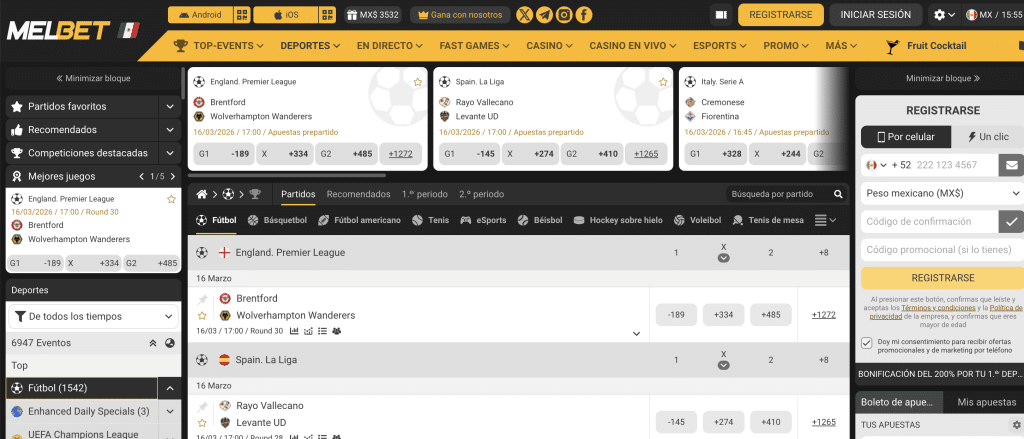Image resolution: width=1024 pixels, height=439 pixels.
Task: Go to home via breadcrumb house icon
Action: pyautogui.click(x=202, y=194)
